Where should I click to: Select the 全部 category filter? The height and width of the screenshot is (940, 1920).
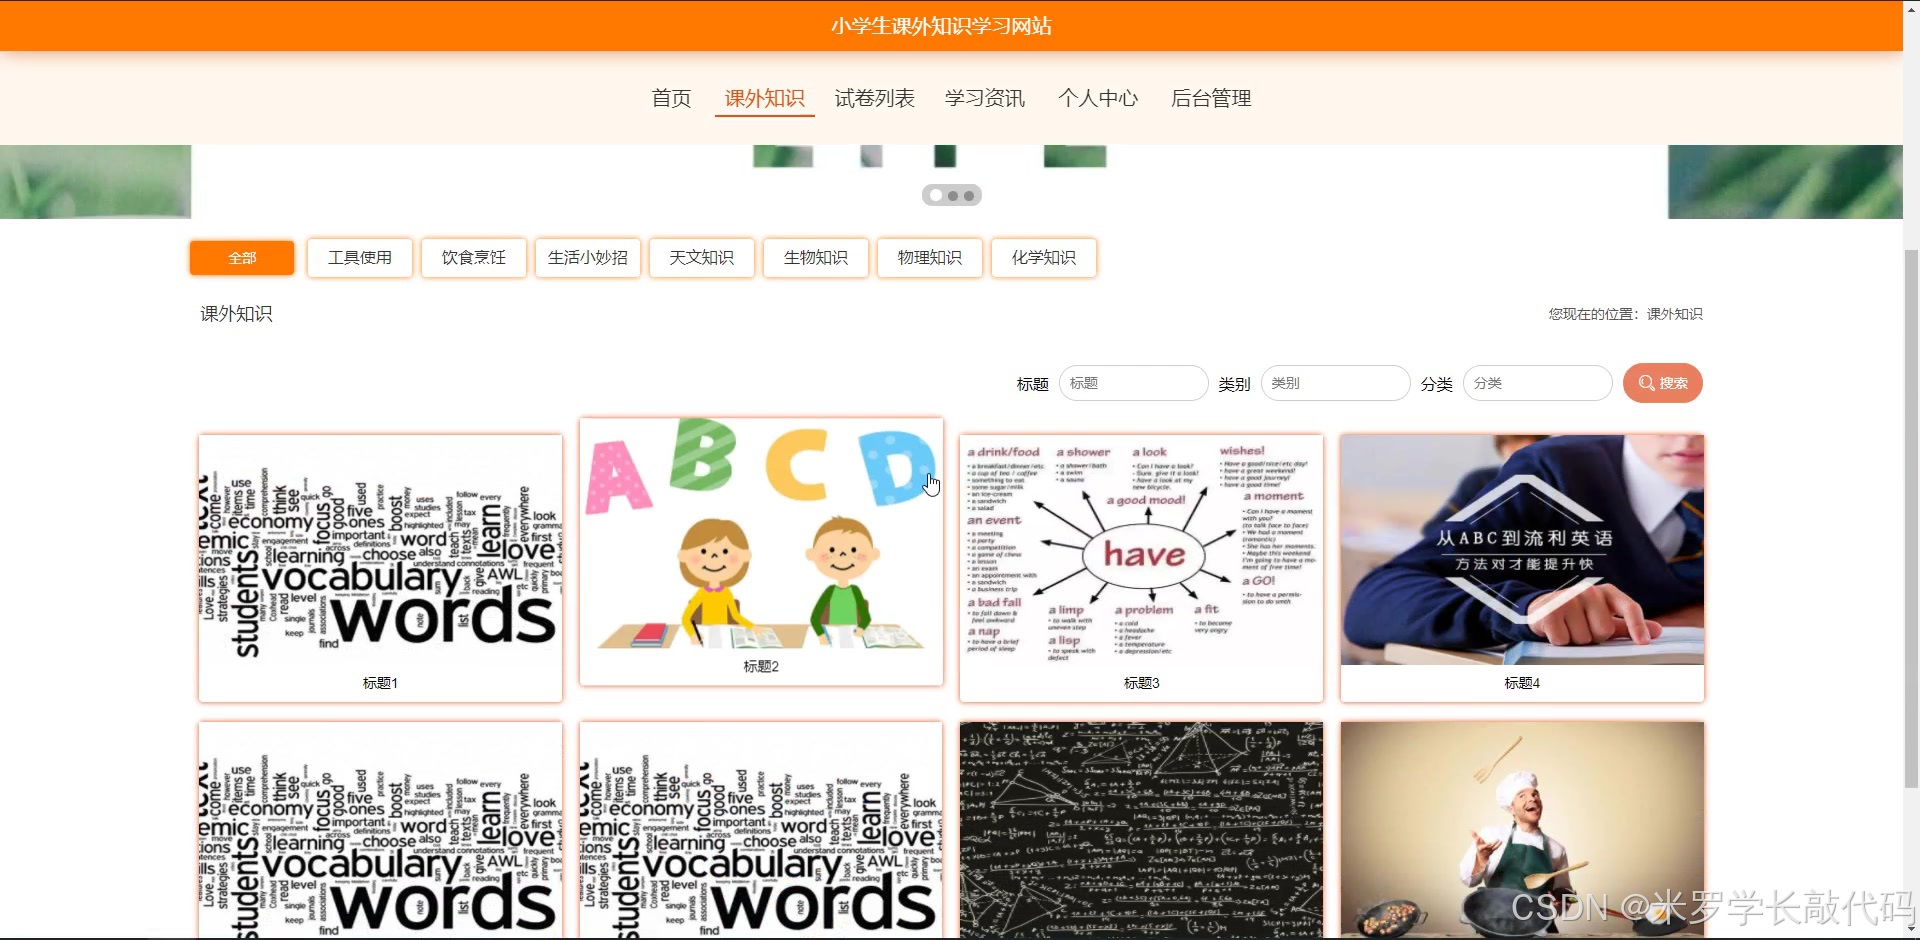[241, 257]
